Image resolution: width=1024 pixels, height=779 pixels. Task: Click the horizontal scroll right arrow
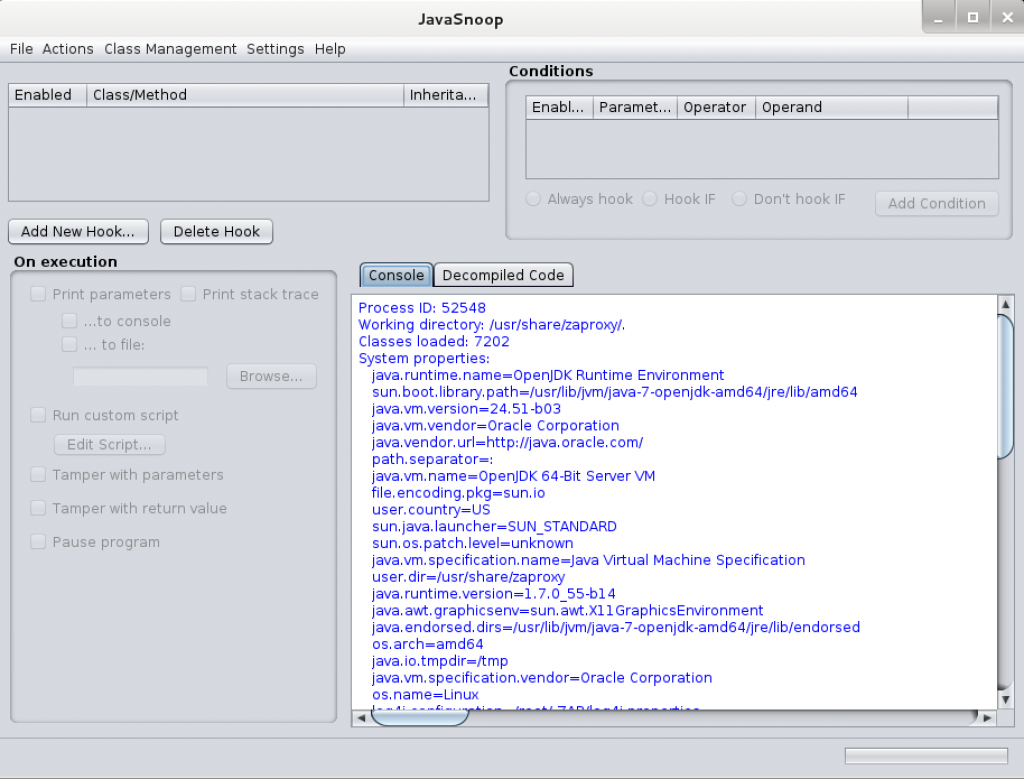(987, 718)
